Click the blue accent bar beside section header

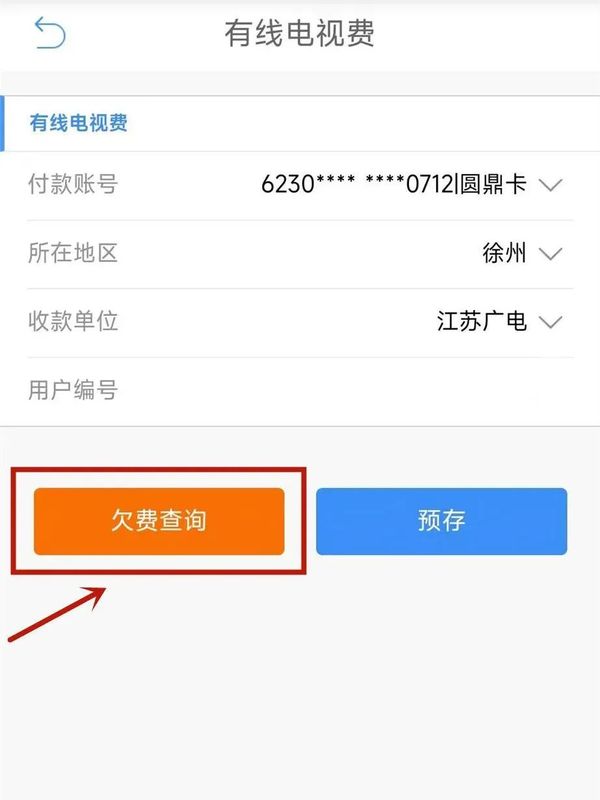click(x=2, y=123)
